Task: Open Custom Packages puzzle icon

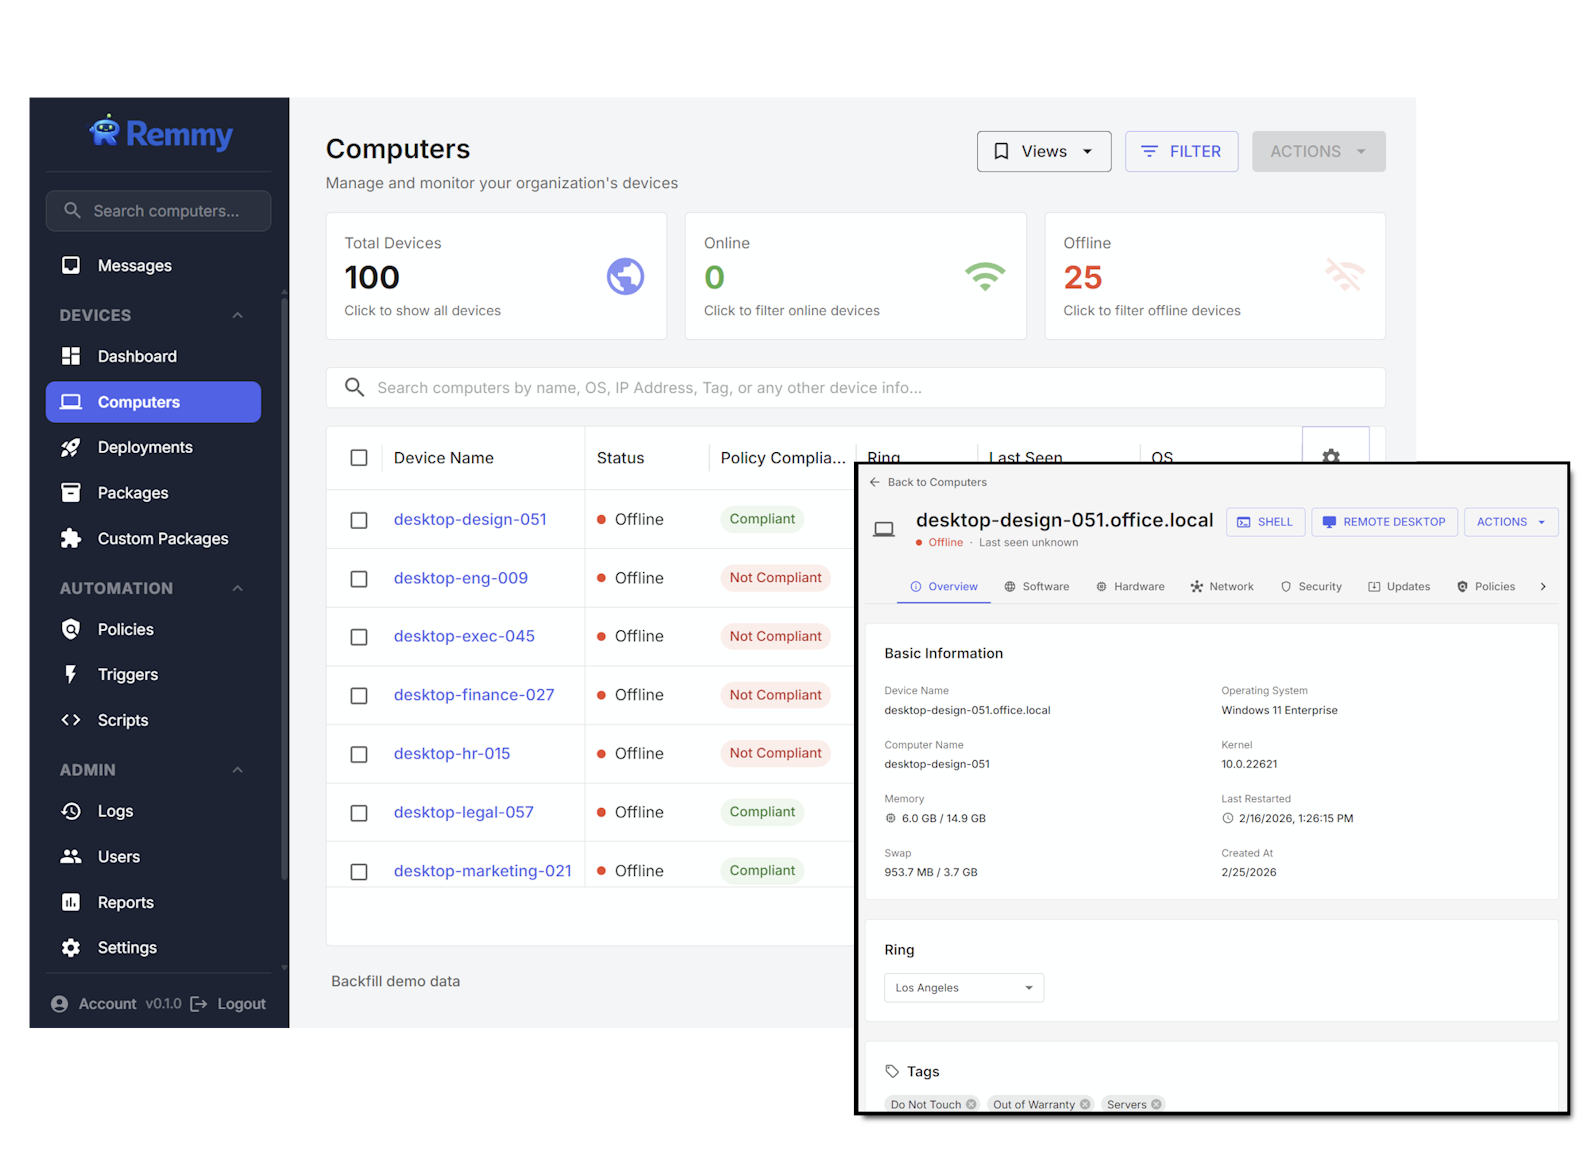Action: [x=71, y=539]
